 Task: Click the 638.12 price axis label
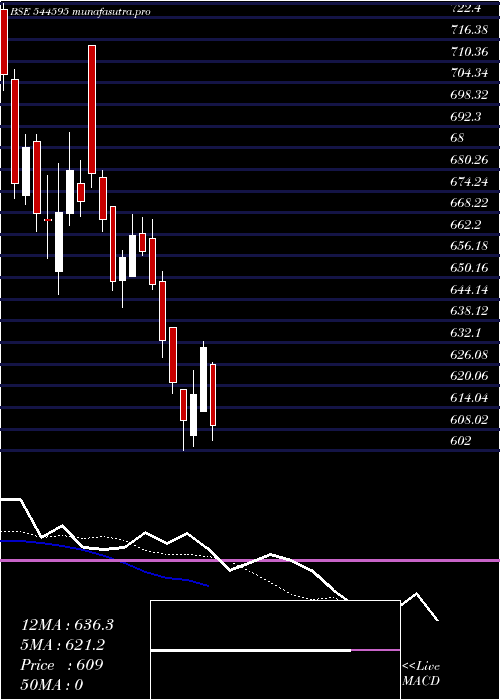click(x=470, y=311)
